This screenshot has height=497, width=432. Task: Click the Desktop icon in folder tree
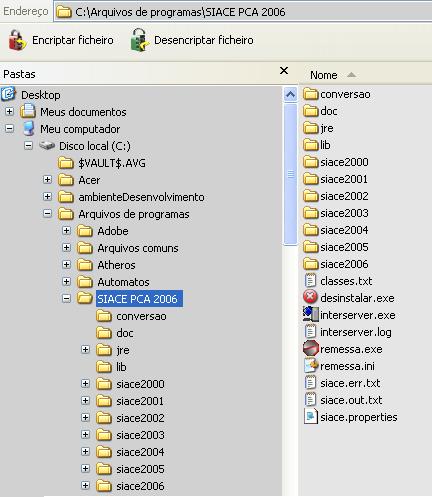coord(9,94)
